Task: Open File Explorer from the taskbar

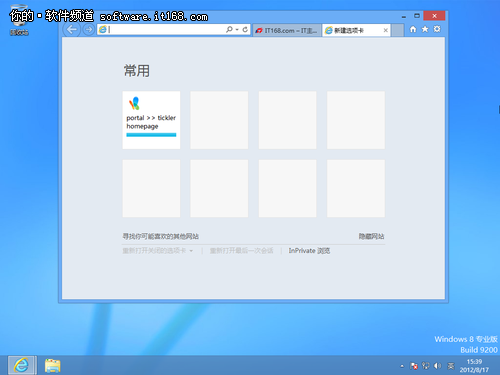Action: [x=53, y=365]
